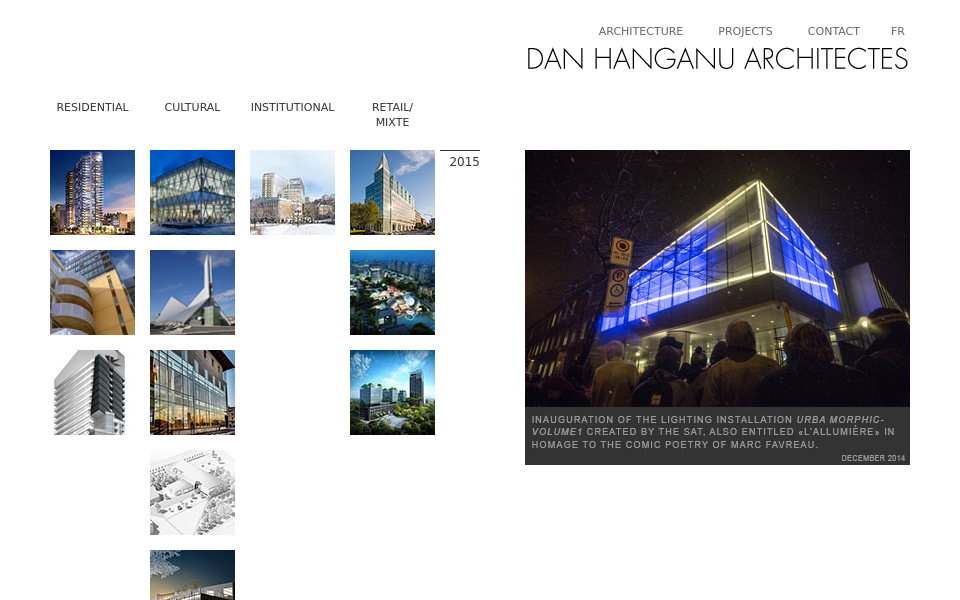Screen dimensions: 960x600
Task: Open the pointed-roof retail building thumbnail
Action: coord(392,192)
